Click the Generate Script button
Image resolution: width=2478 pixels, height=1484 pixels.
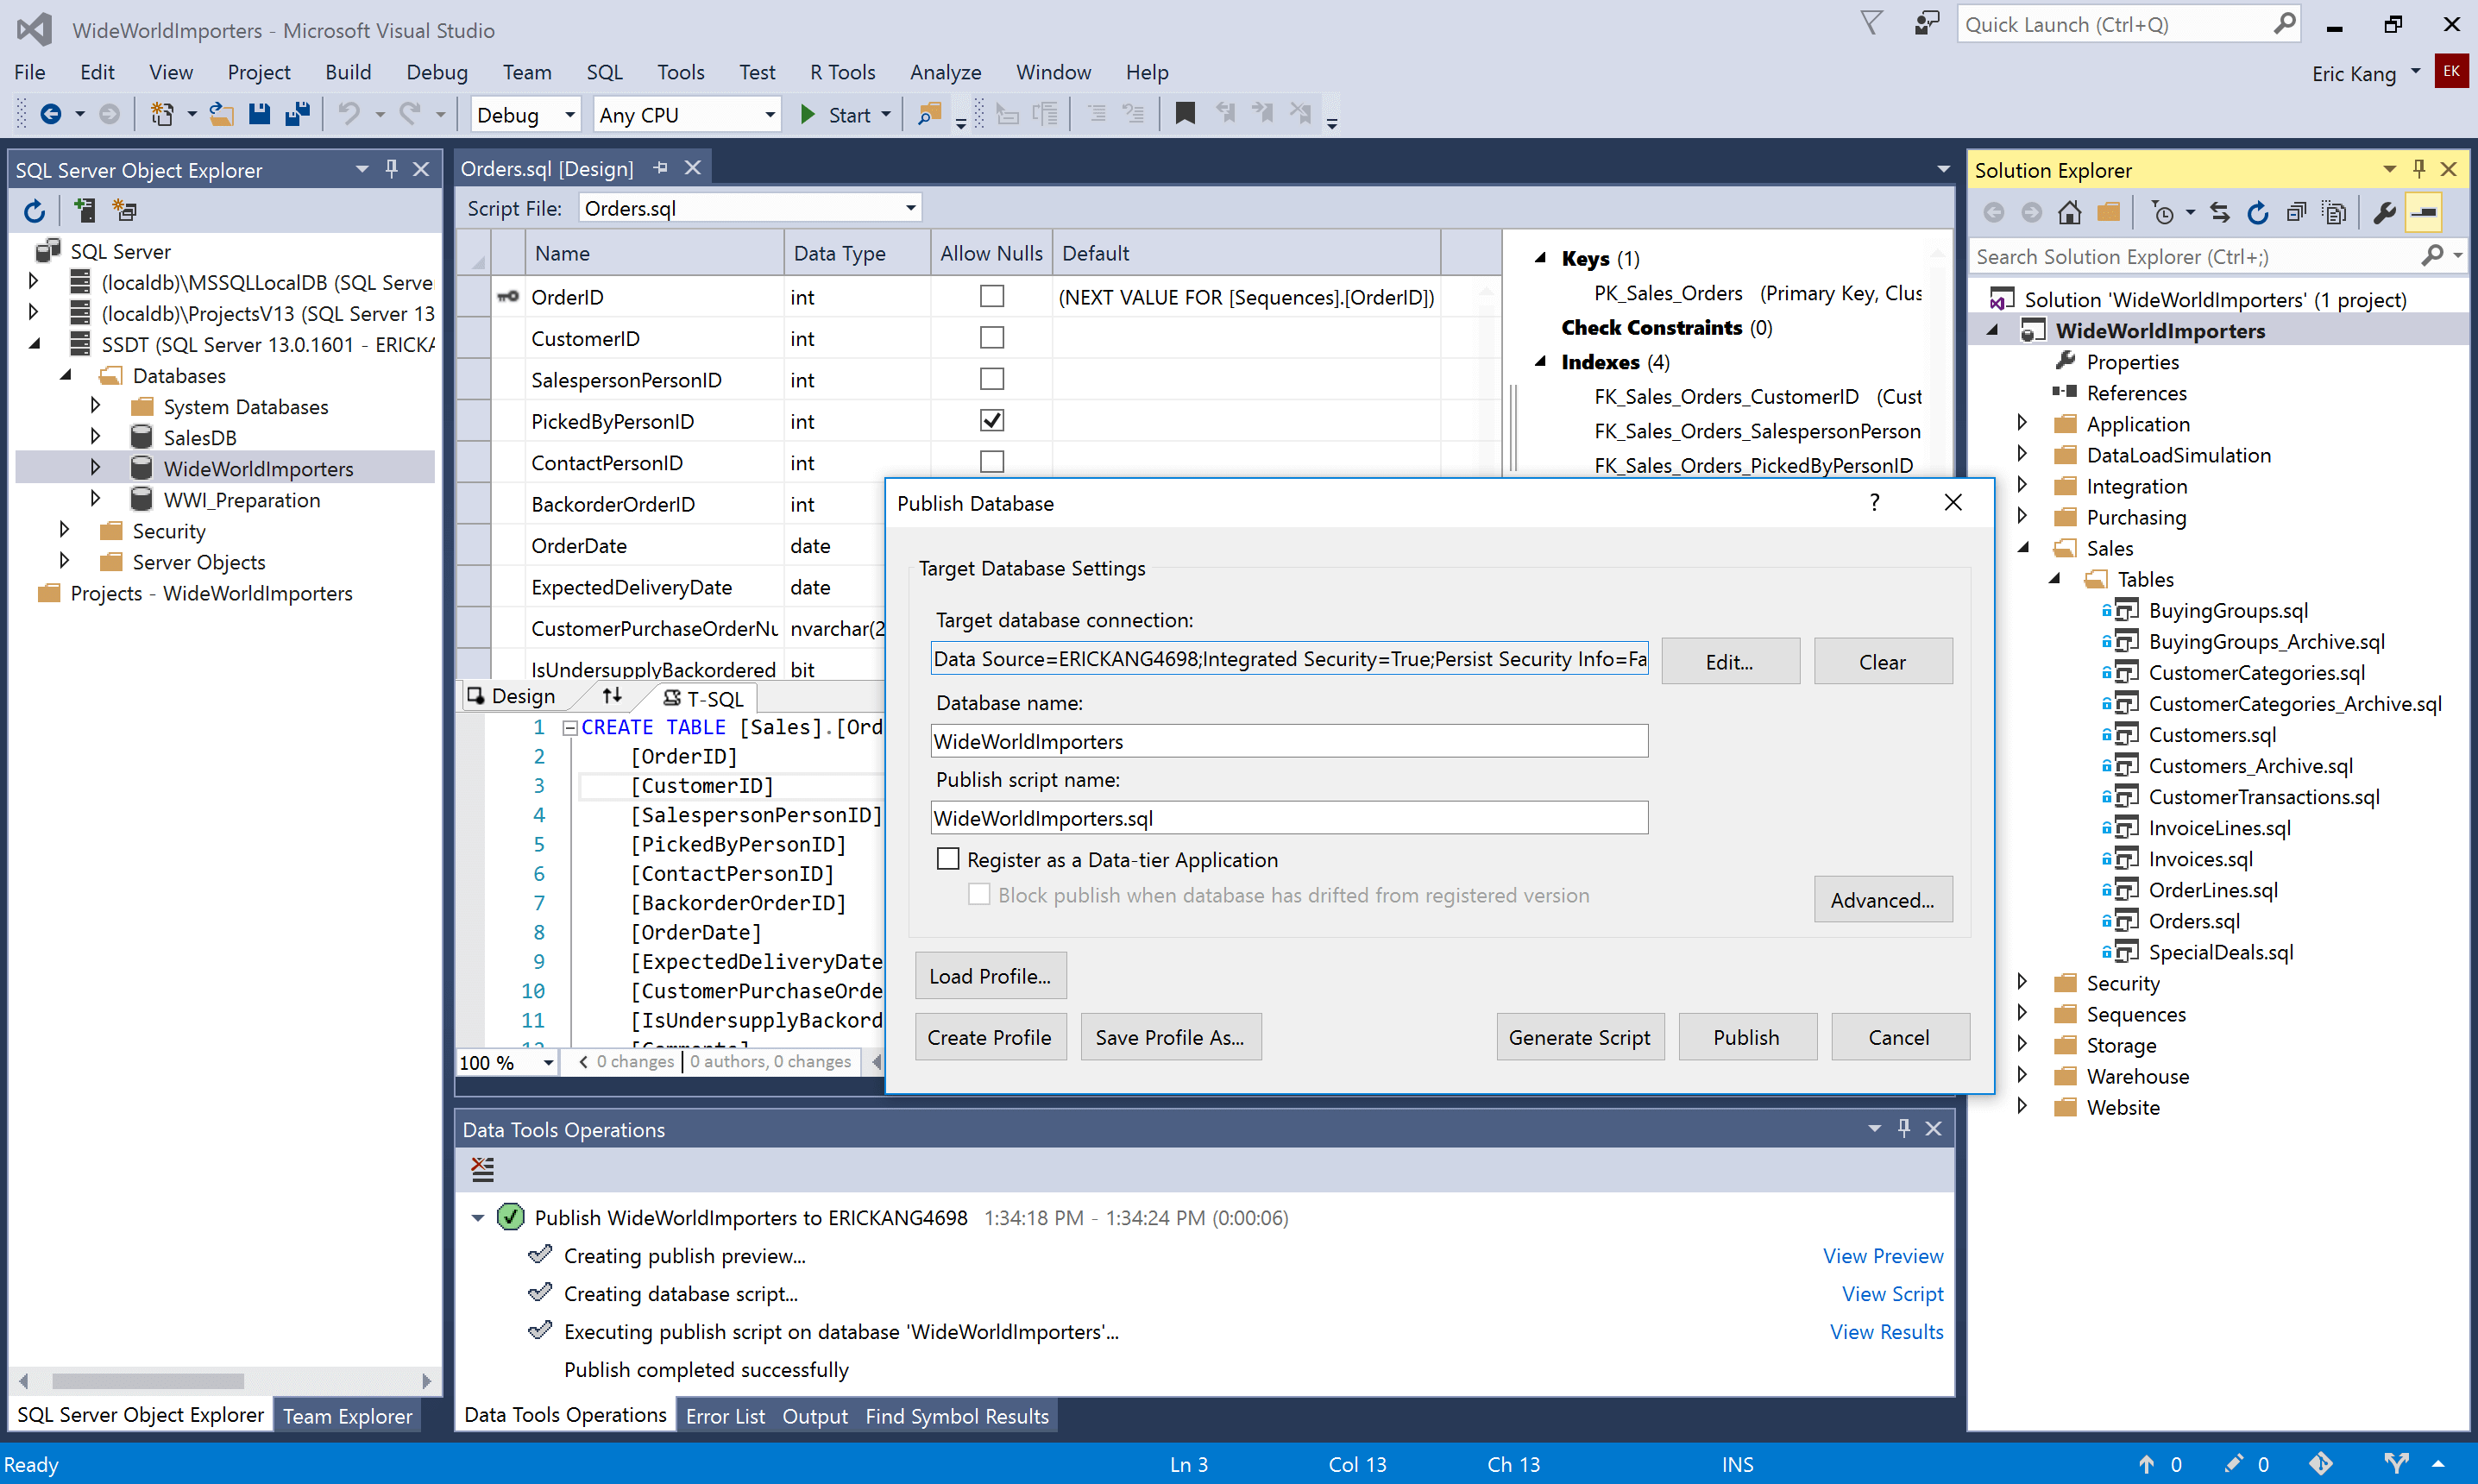point(1579,1037)
